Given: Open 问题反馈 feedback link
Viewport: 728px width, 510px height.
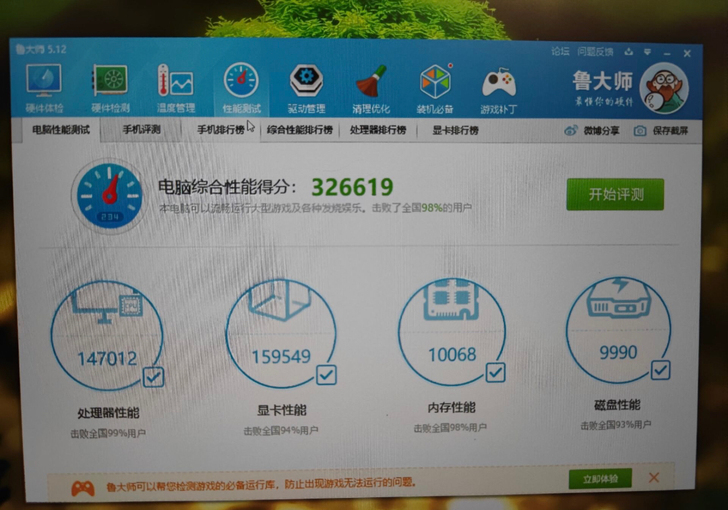Looking at the screenshot, I should tap(595, 52).
